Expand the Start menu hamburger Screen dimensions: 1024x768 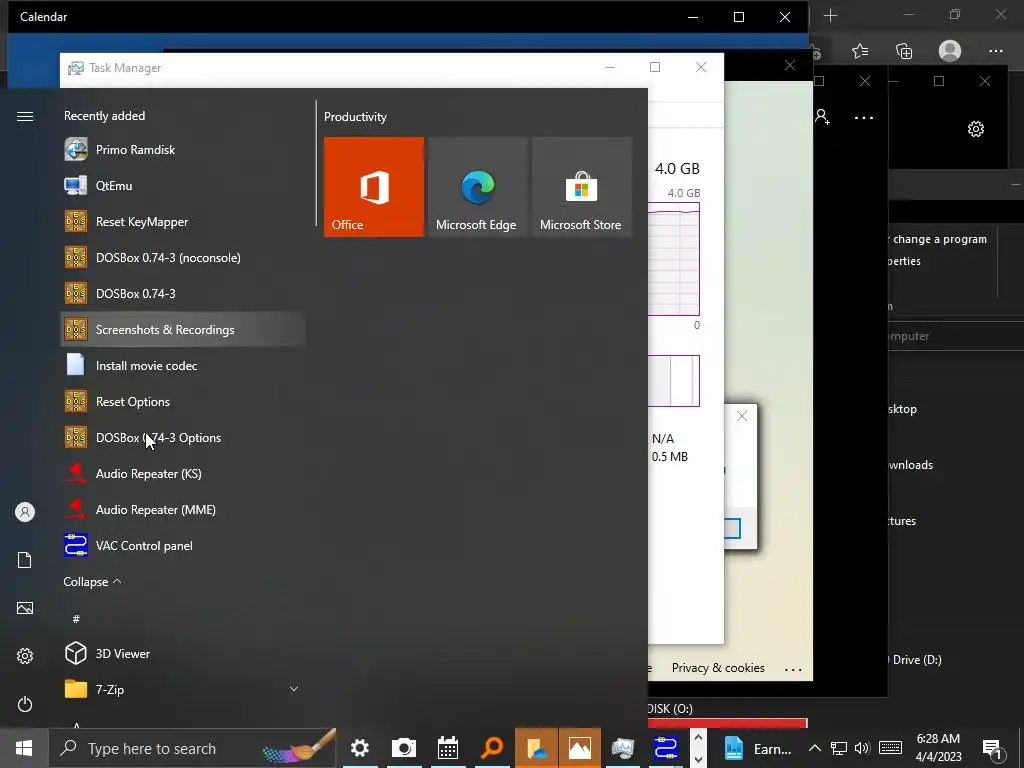pos(25,116)
